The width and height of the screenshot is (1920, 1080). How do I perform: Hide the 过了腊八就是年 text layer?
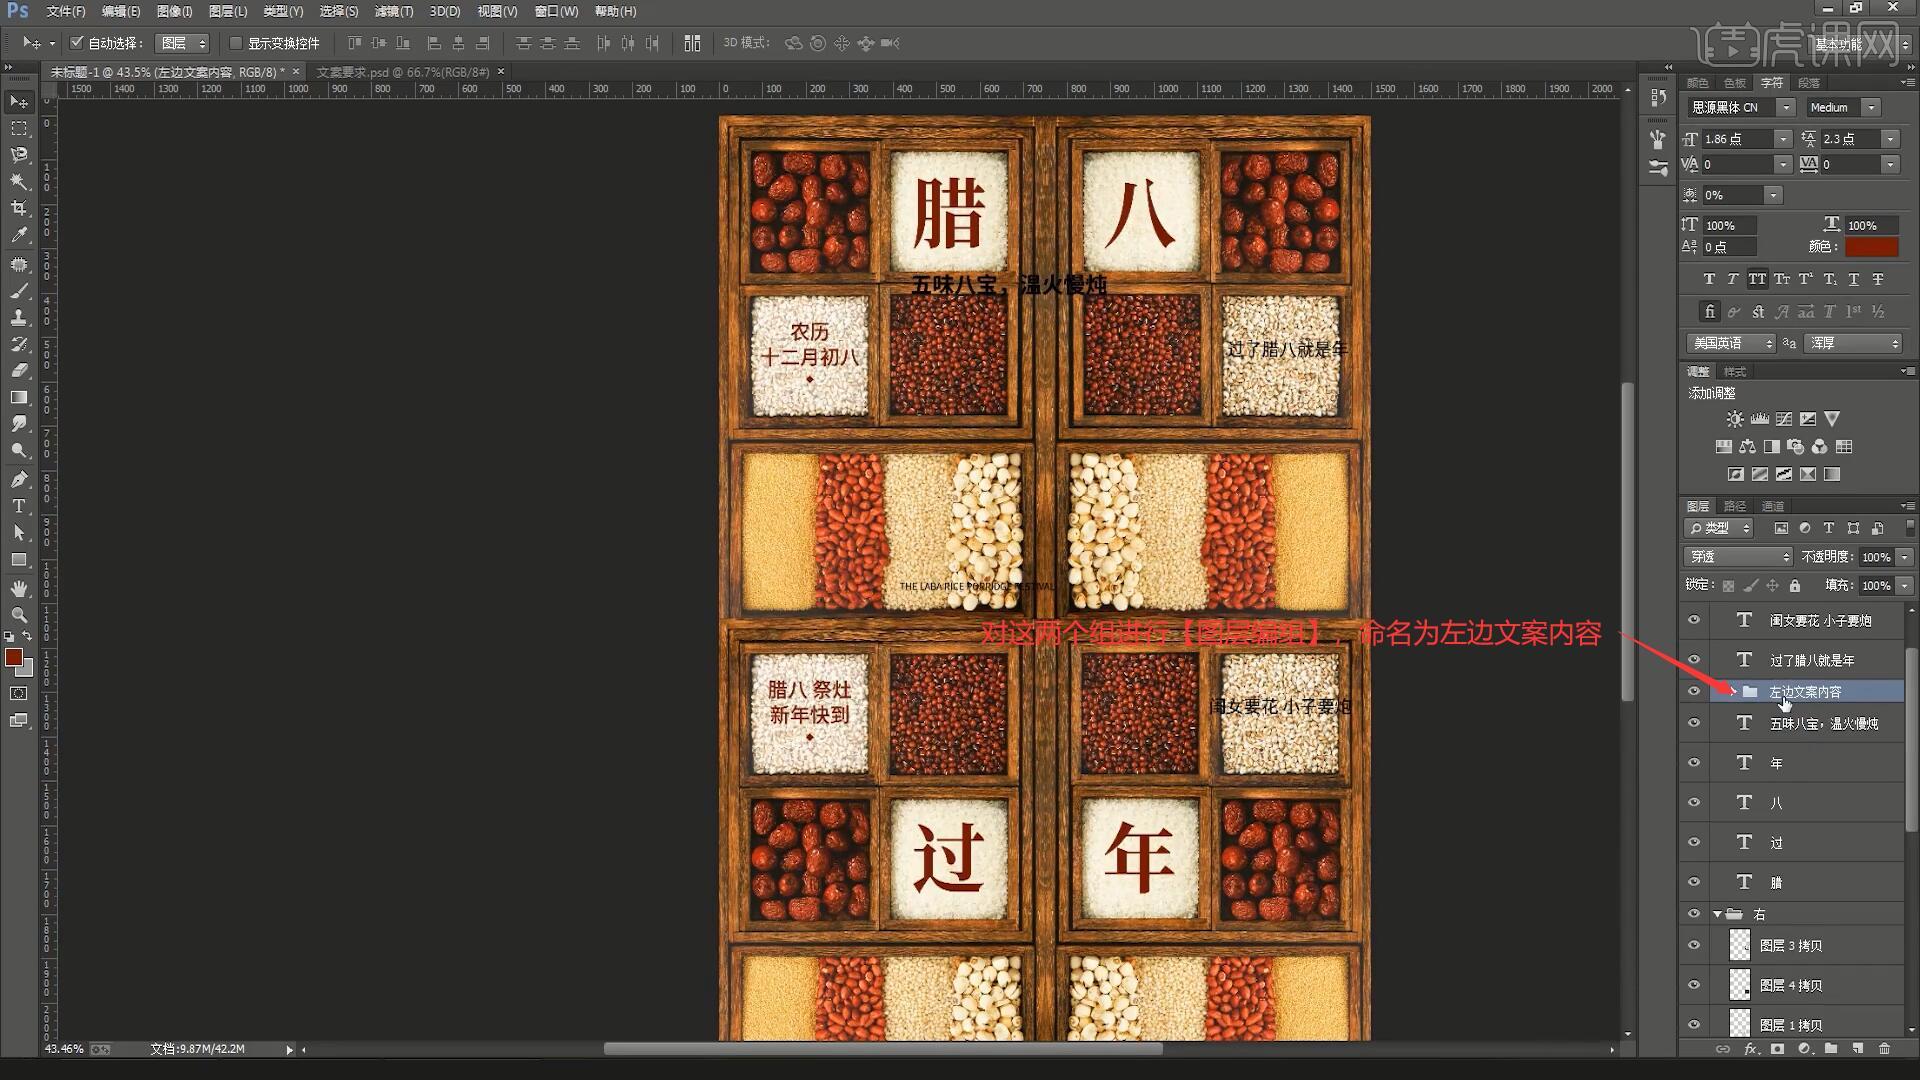click(1694, 660)
